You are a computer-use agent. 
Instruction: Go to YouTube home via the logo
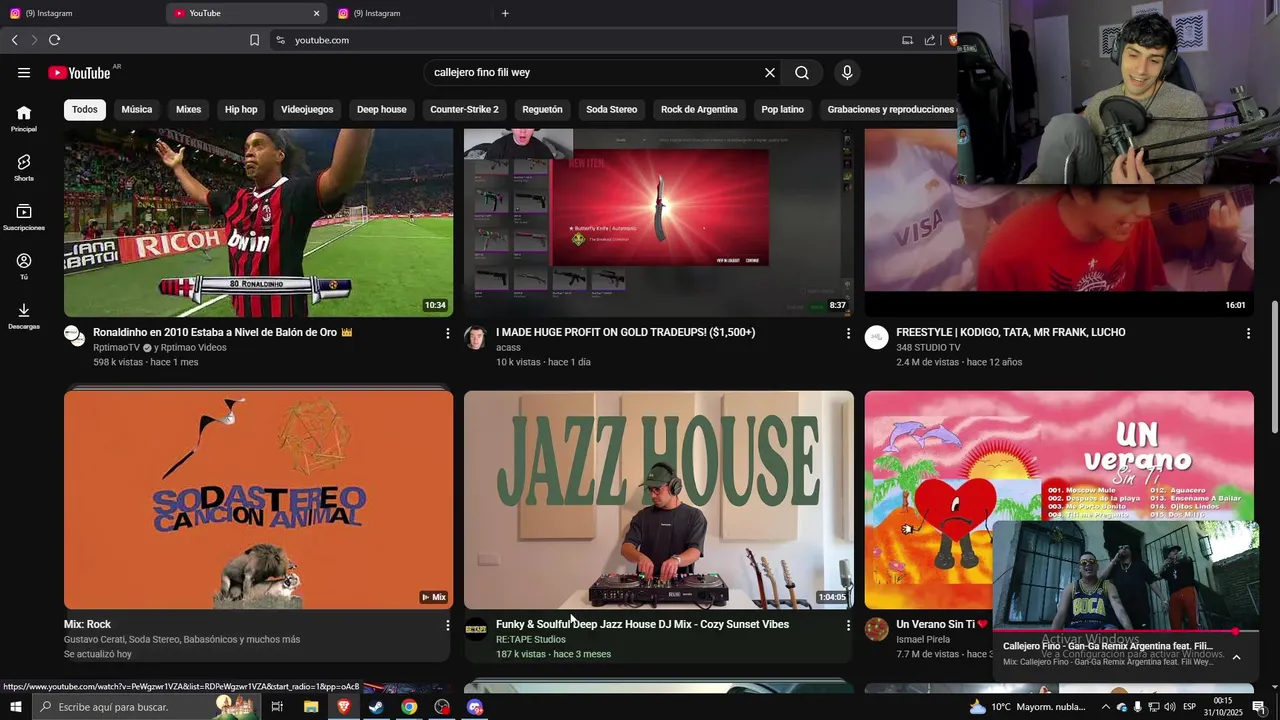click(x=79, y=72)
